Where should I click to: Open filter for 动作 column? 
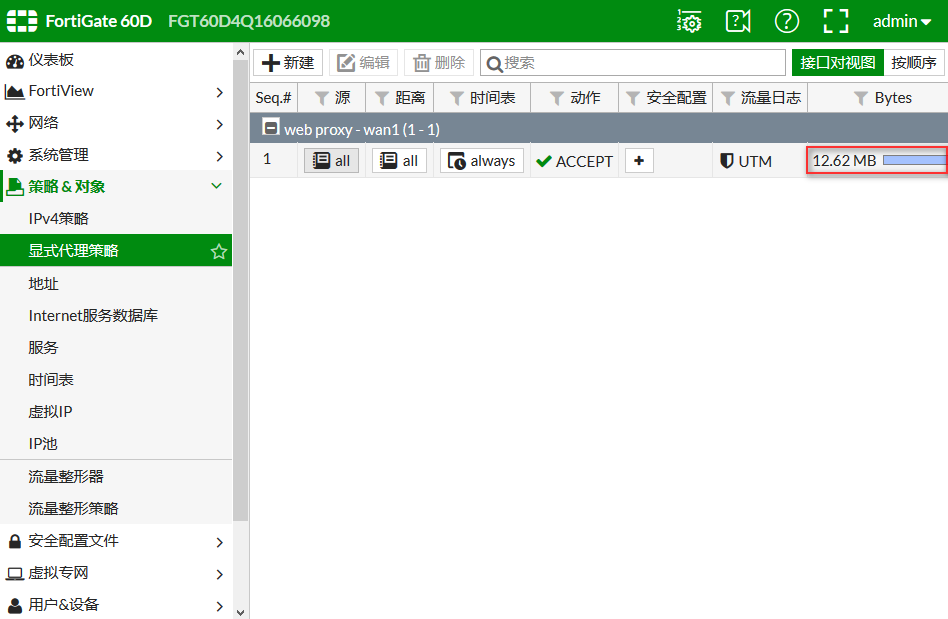click(557, 99)
